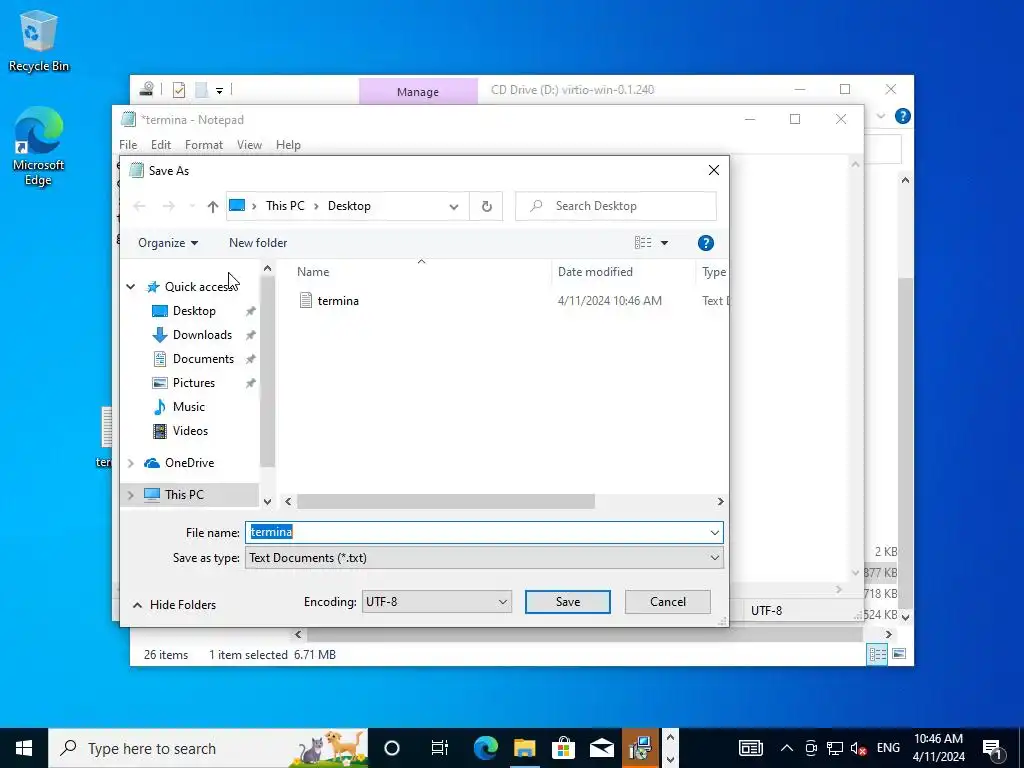Select Documents in the navigation pane
Screen dimensions: 1024x768
coord(203,359)
